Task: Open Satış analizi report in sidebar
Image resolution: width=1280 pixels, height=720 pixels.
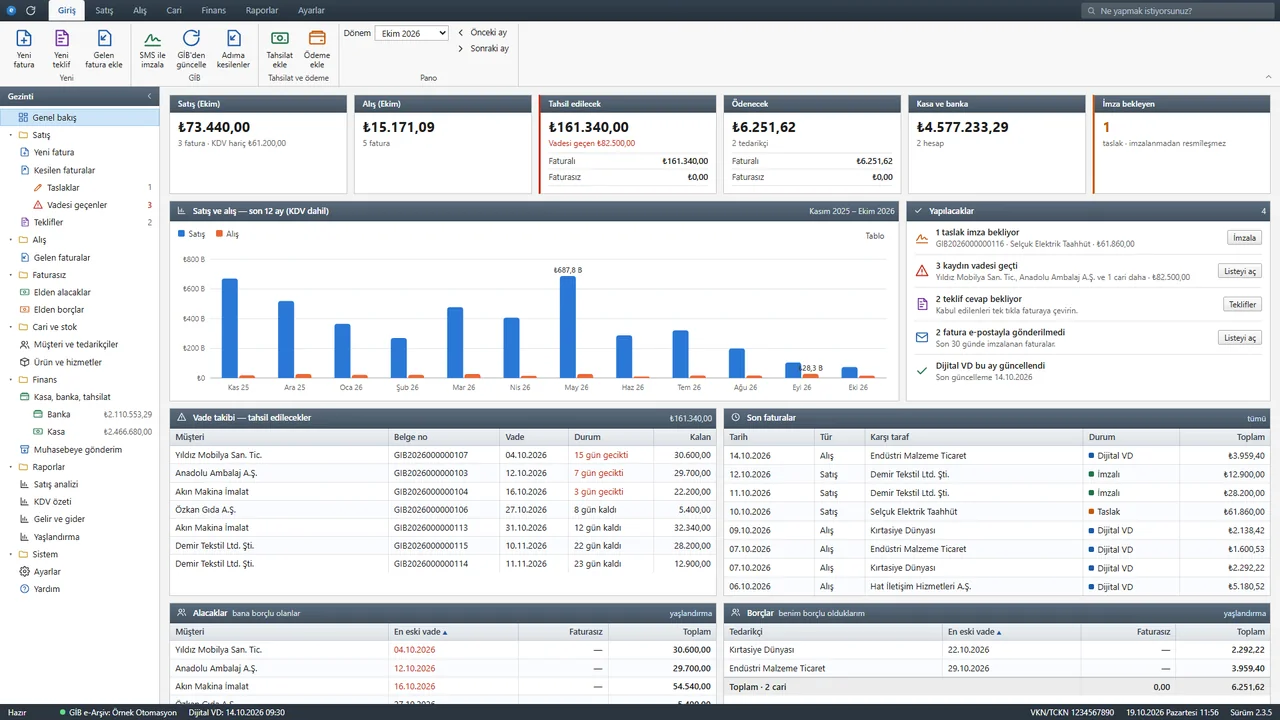Action: (x=80, y=484)
